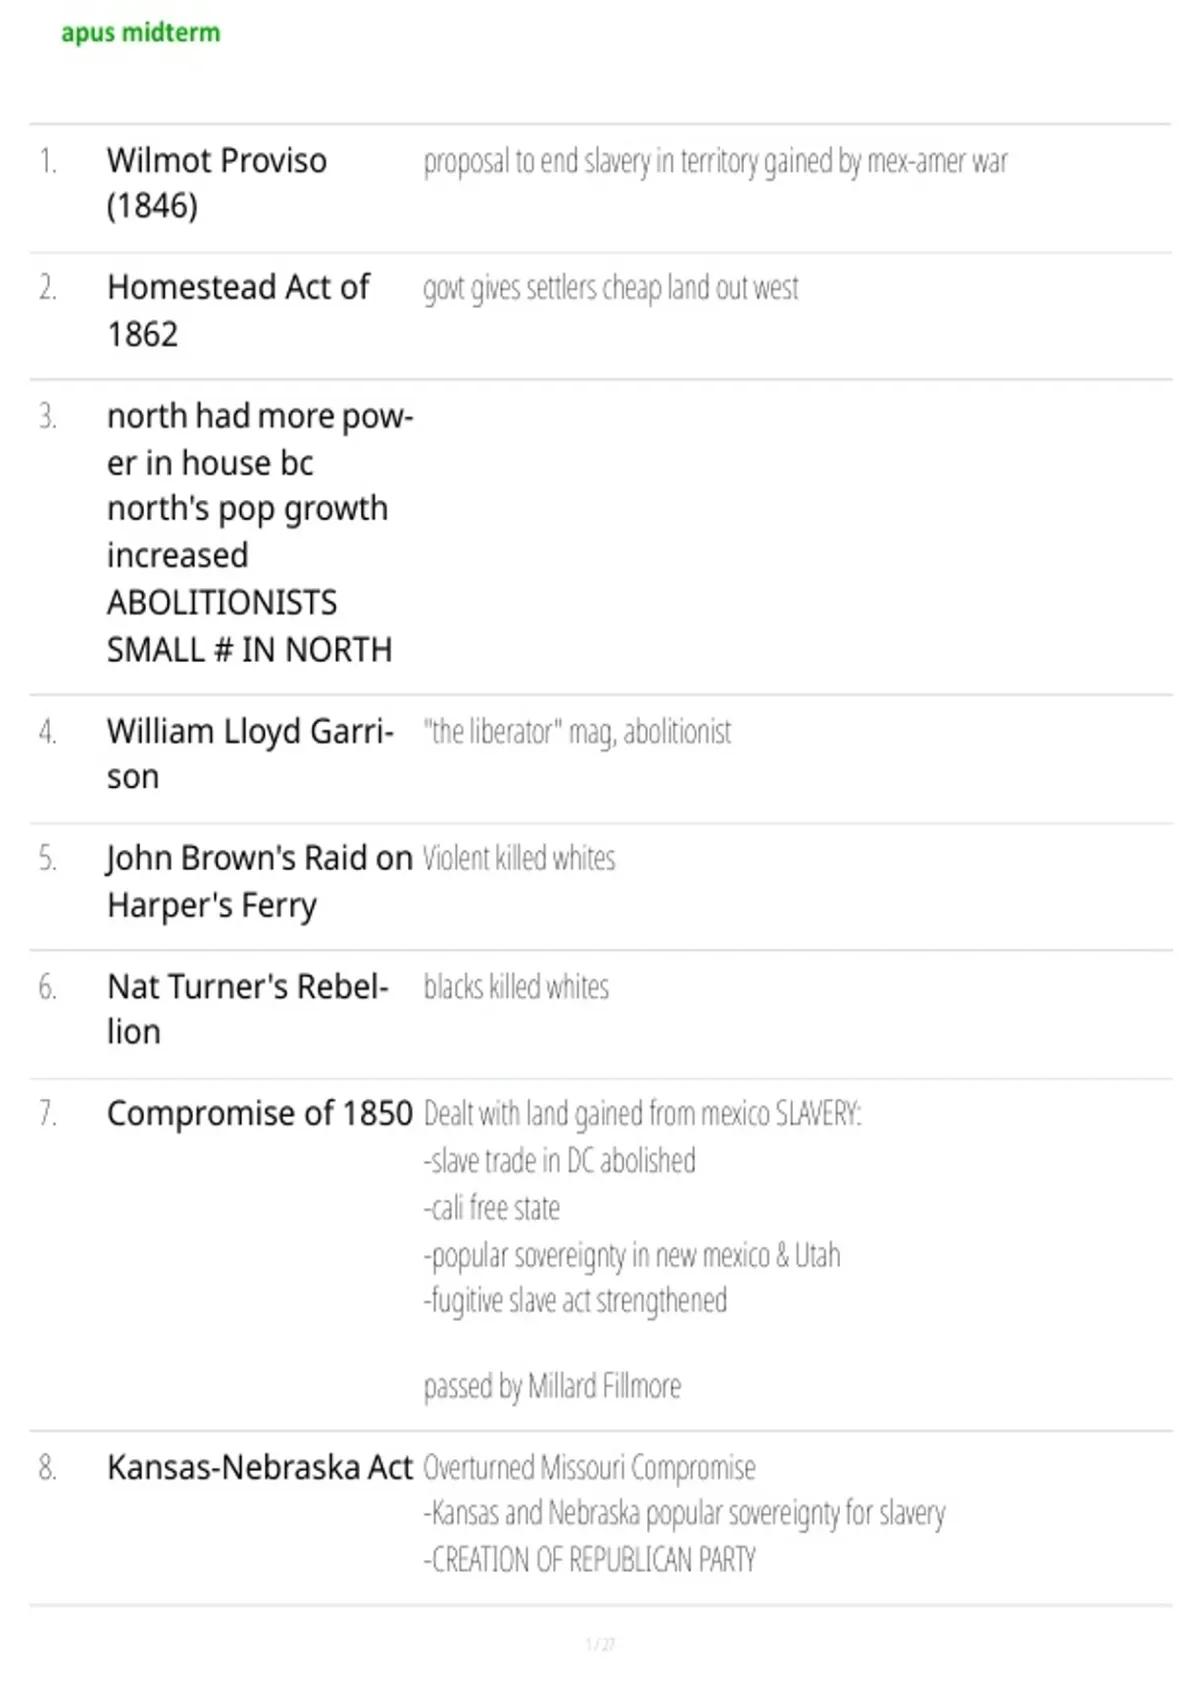Click the 'apus midterm' title link
Viewport: 1200px width, 1700px height.
click(x=140, y=33)
